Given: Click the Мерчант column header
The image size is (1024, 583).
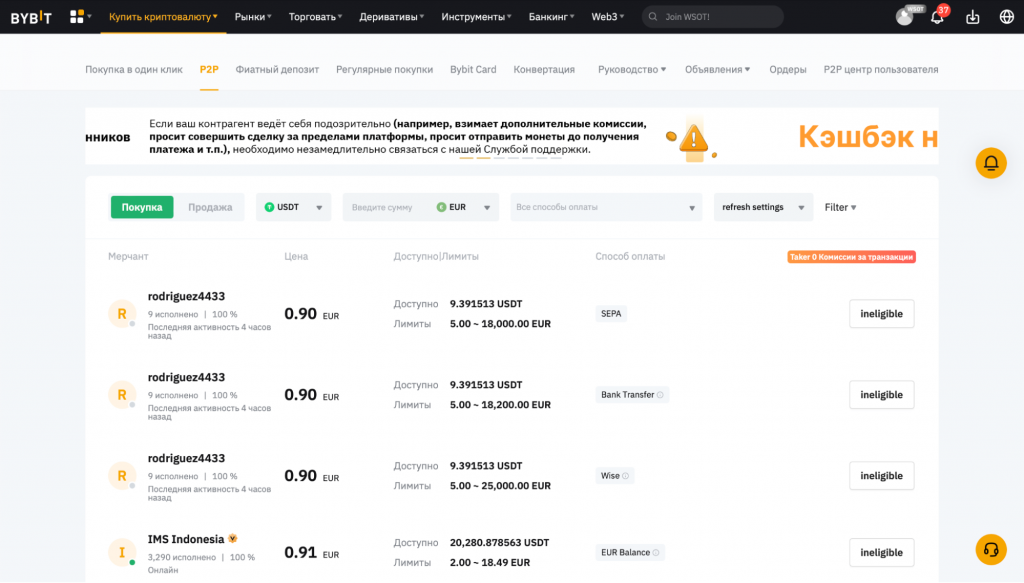Looking at the screenshot, I should [x=128, y=257].
